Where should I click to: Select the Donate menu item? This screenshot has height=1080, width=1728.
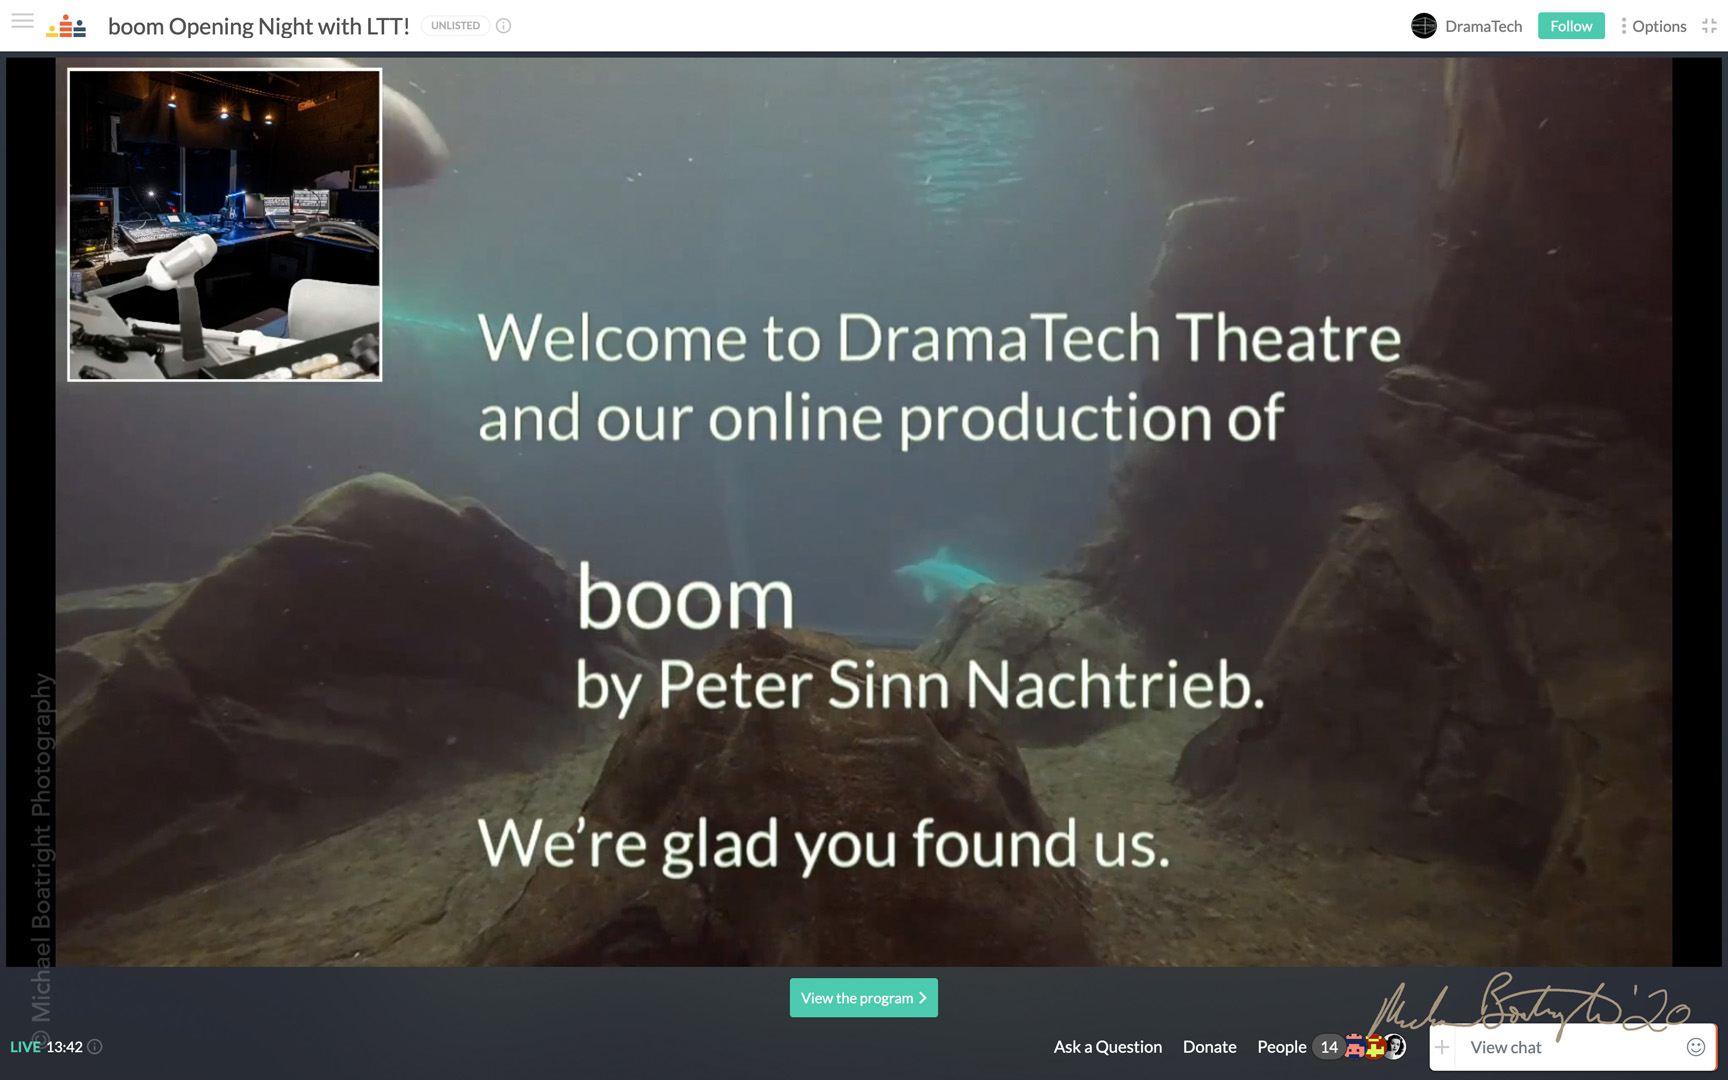pos(1209,1047)
